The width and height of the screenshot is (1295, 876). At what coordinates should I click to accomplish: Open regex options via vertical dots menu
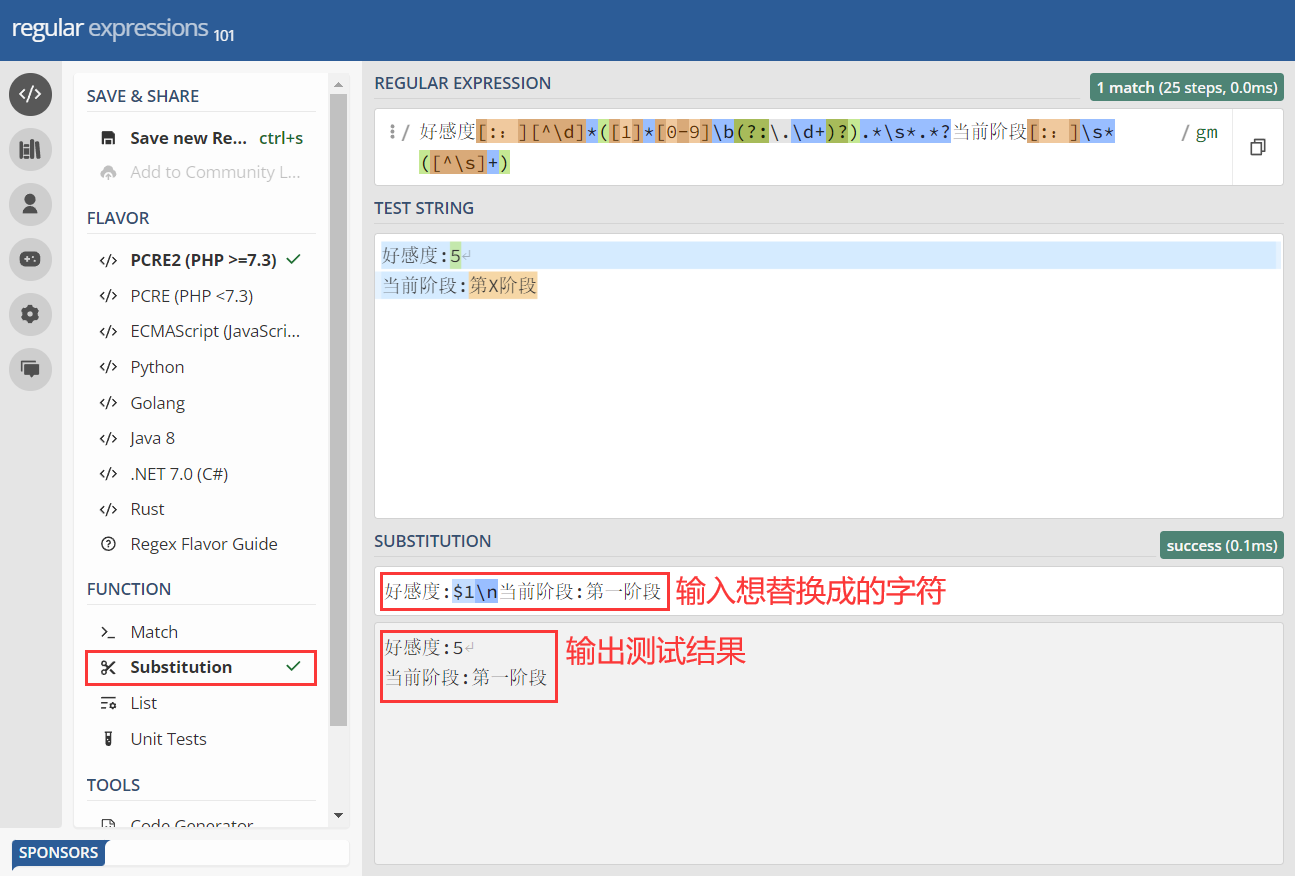point(394,131)
